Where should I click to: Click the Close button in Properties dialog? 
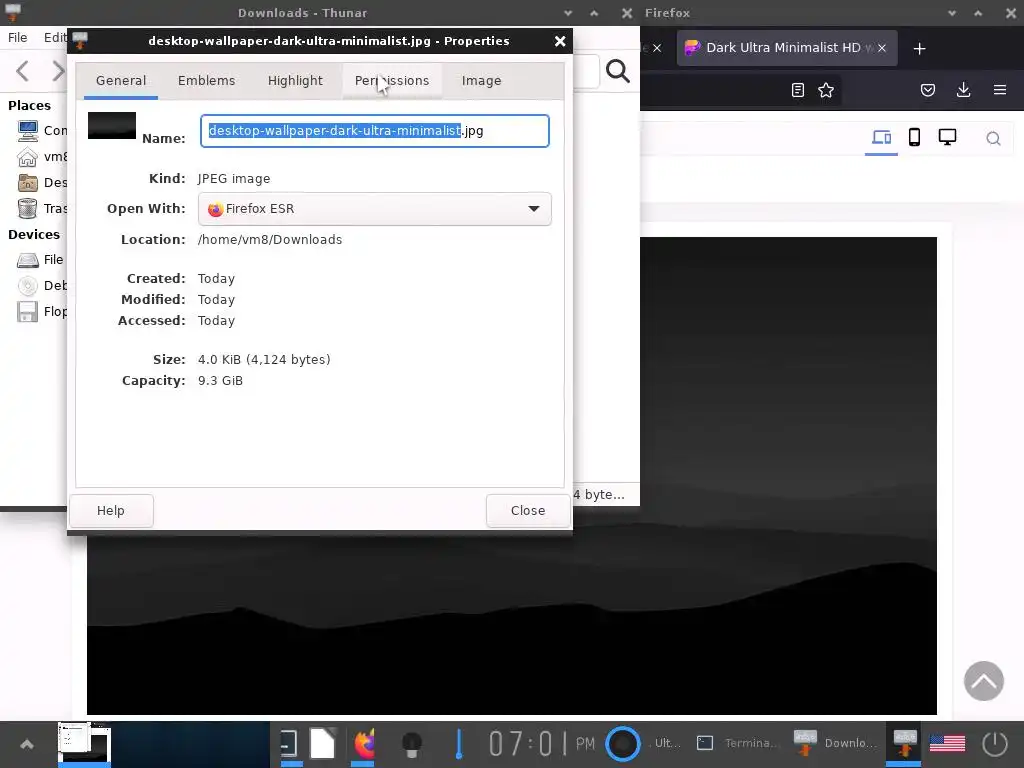tap(528, 511)
